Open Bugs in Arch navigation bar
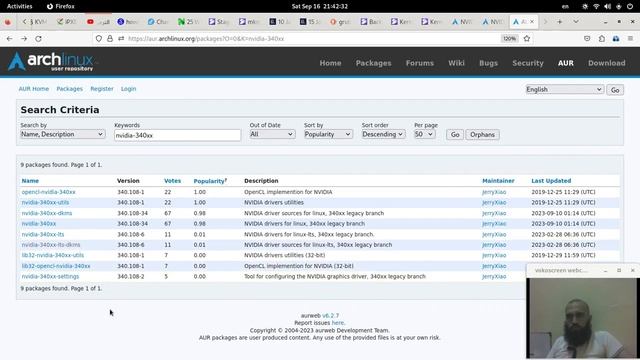This screenshot has height=360, width=640. pyautogui.click(x=488, y=63)
